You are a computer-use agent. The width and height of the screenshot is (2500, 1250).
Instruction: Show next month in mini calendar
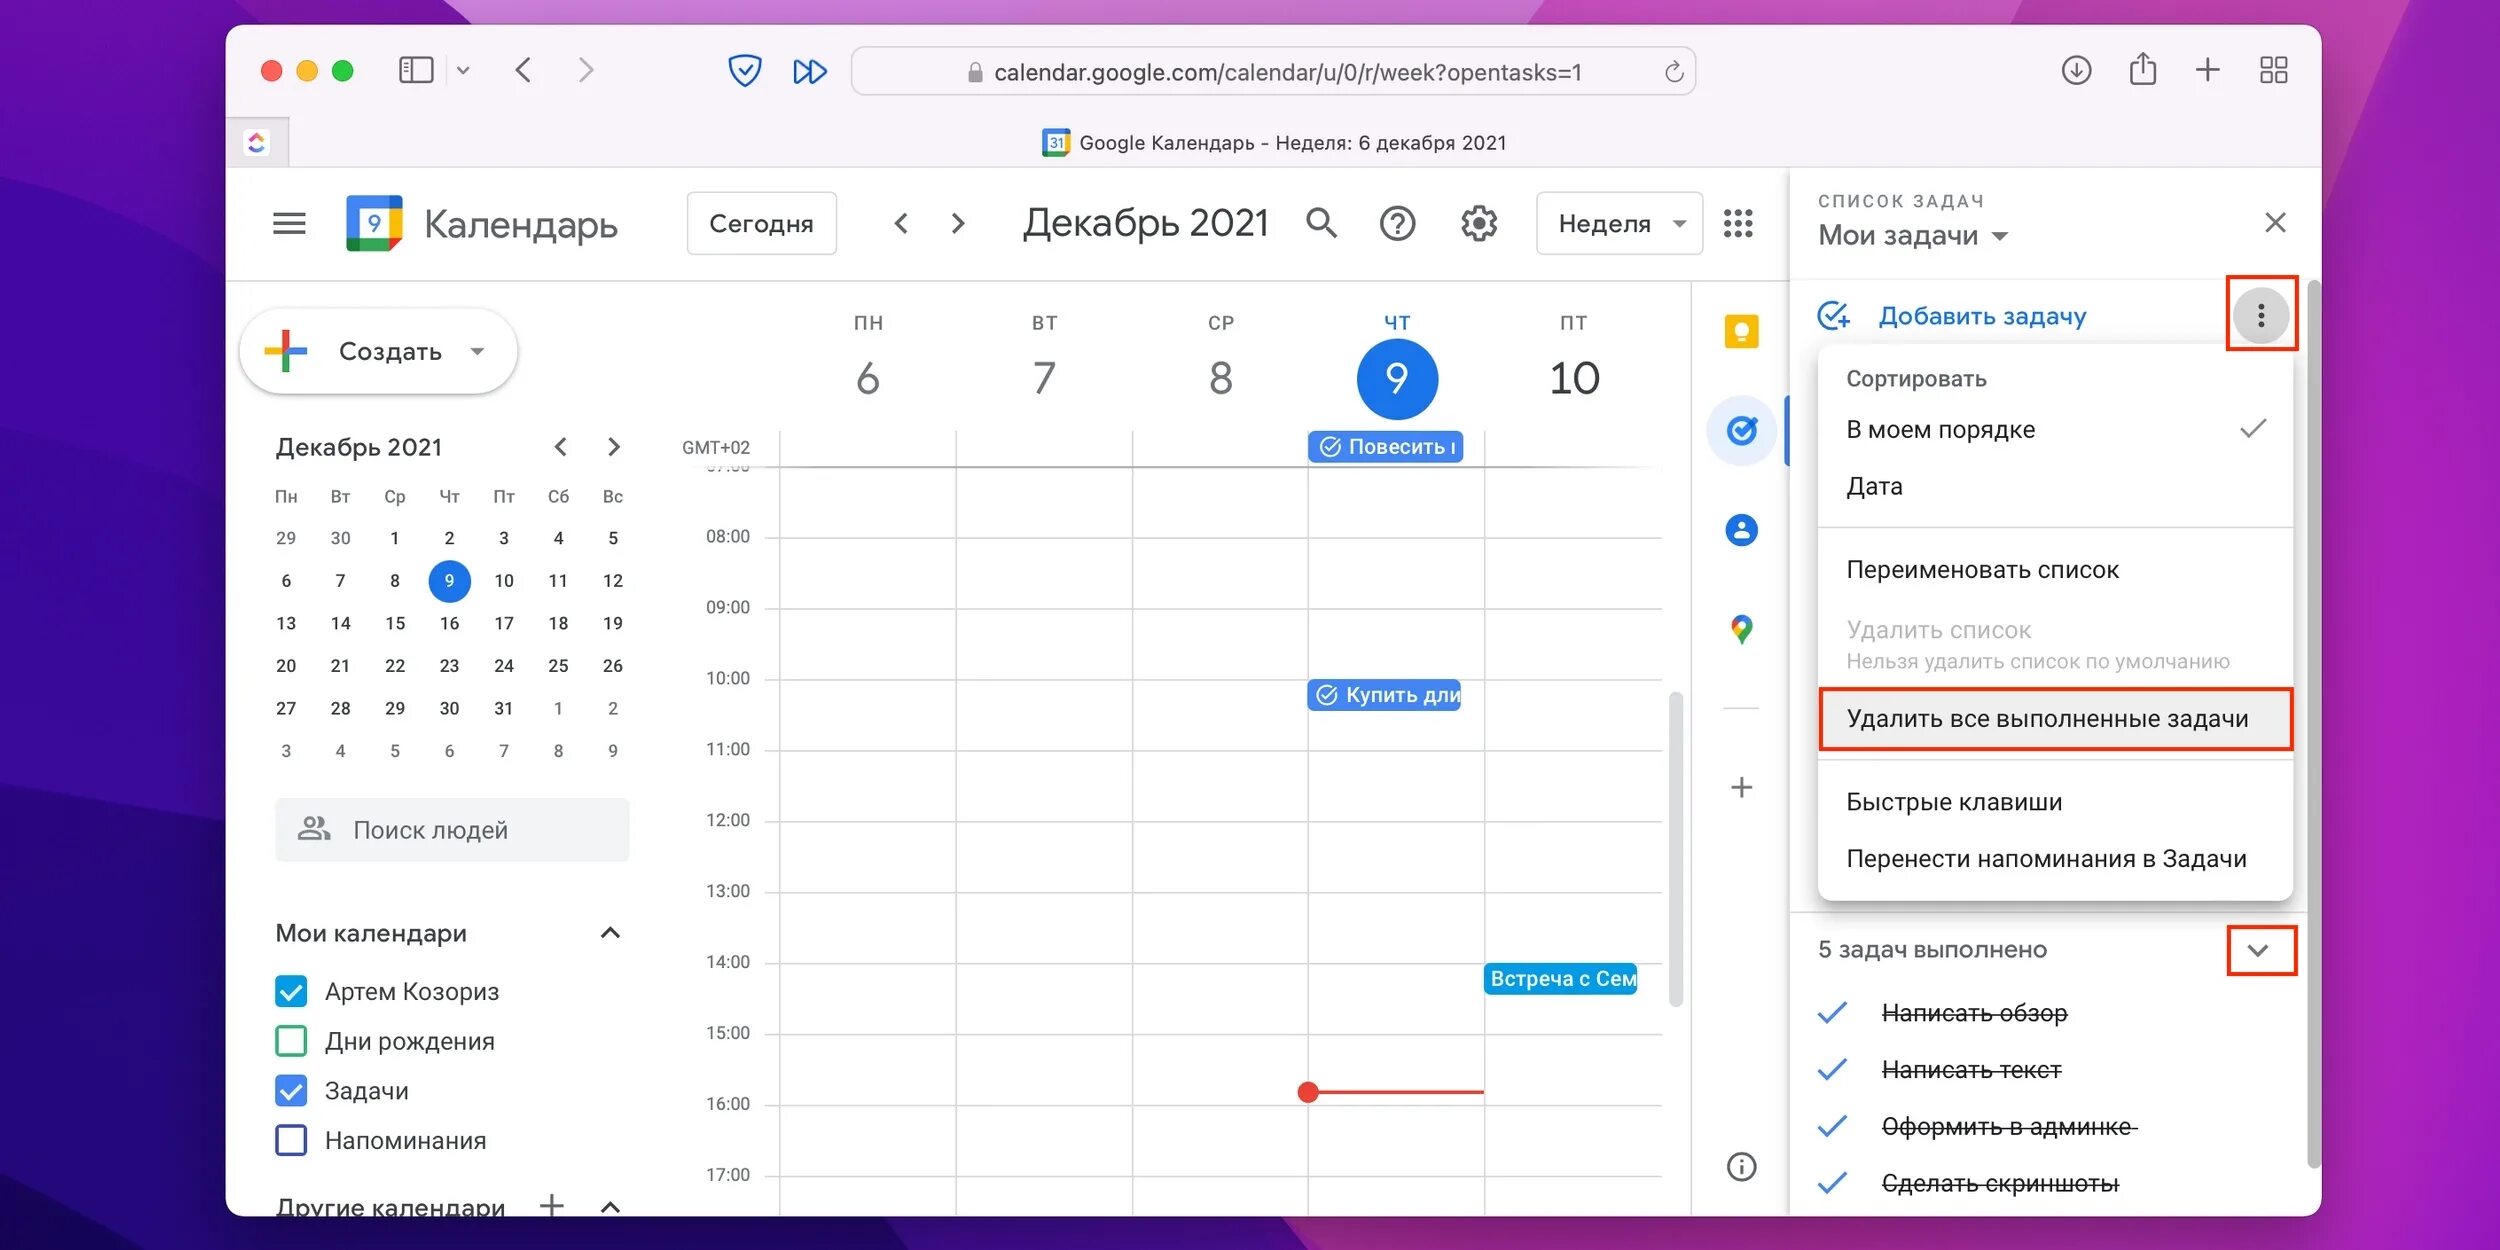614,447
